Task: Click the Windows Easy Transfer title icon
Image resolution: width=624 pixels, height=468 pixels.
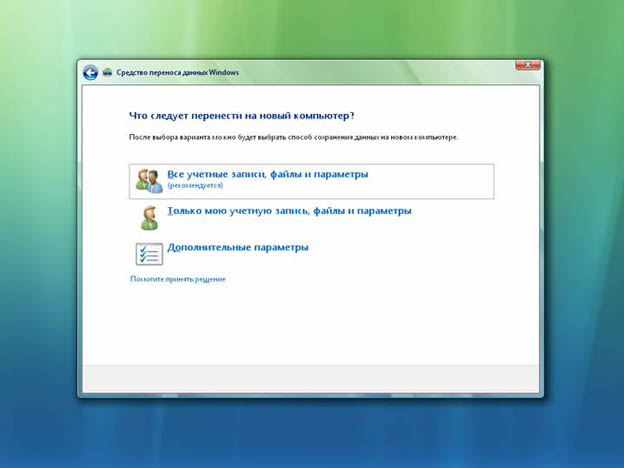Action: tap(107, 72)
